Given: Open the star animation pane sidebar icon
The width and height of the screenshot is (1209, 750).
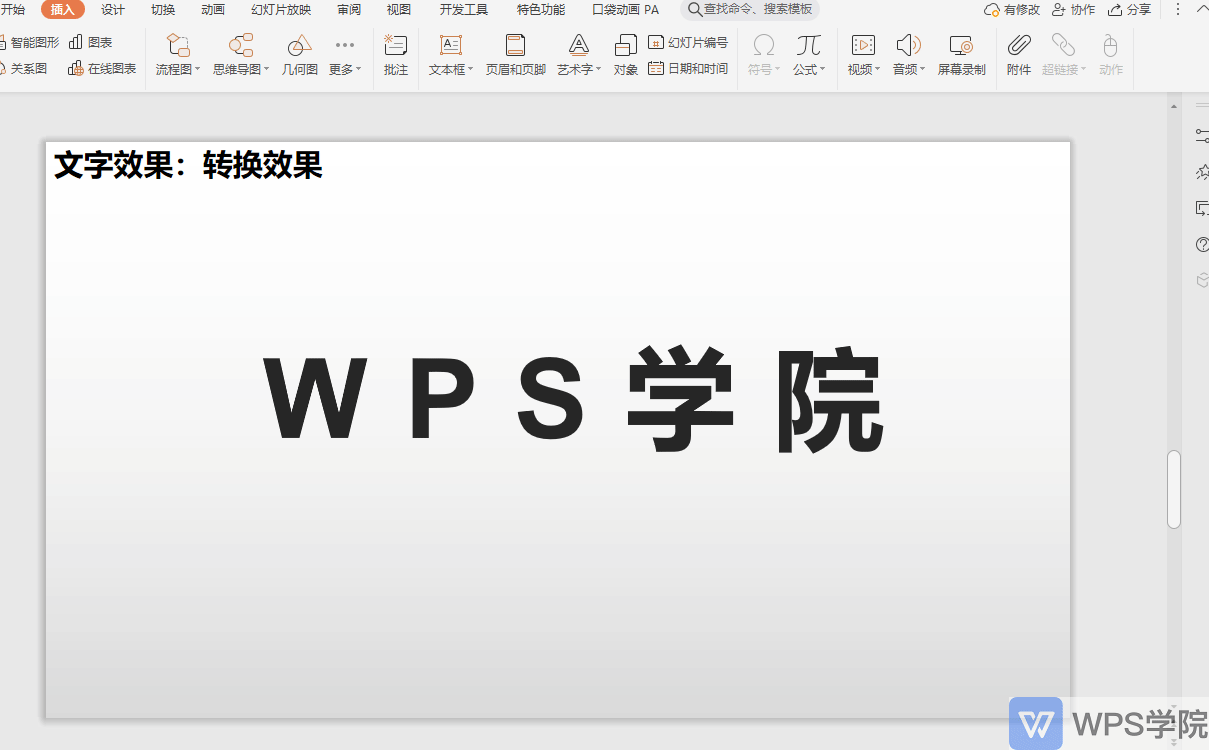Looking at the screenshot, I should [x=1202, y=172].
